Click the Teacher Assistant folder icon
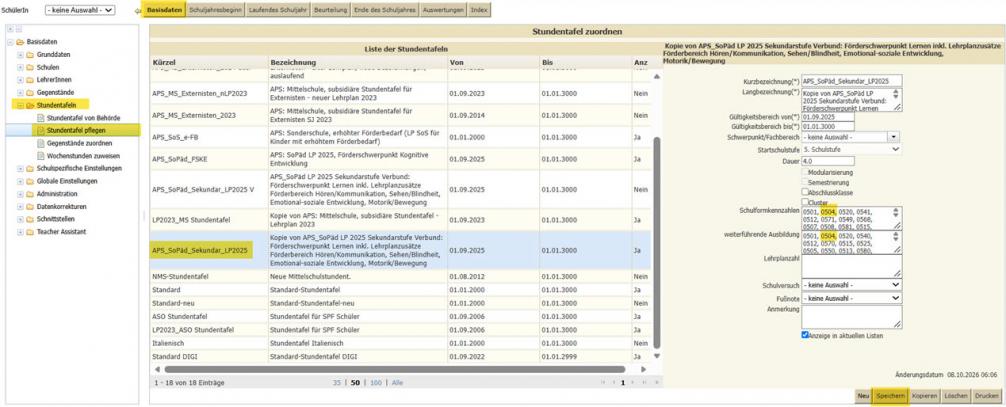 (30, 232)
